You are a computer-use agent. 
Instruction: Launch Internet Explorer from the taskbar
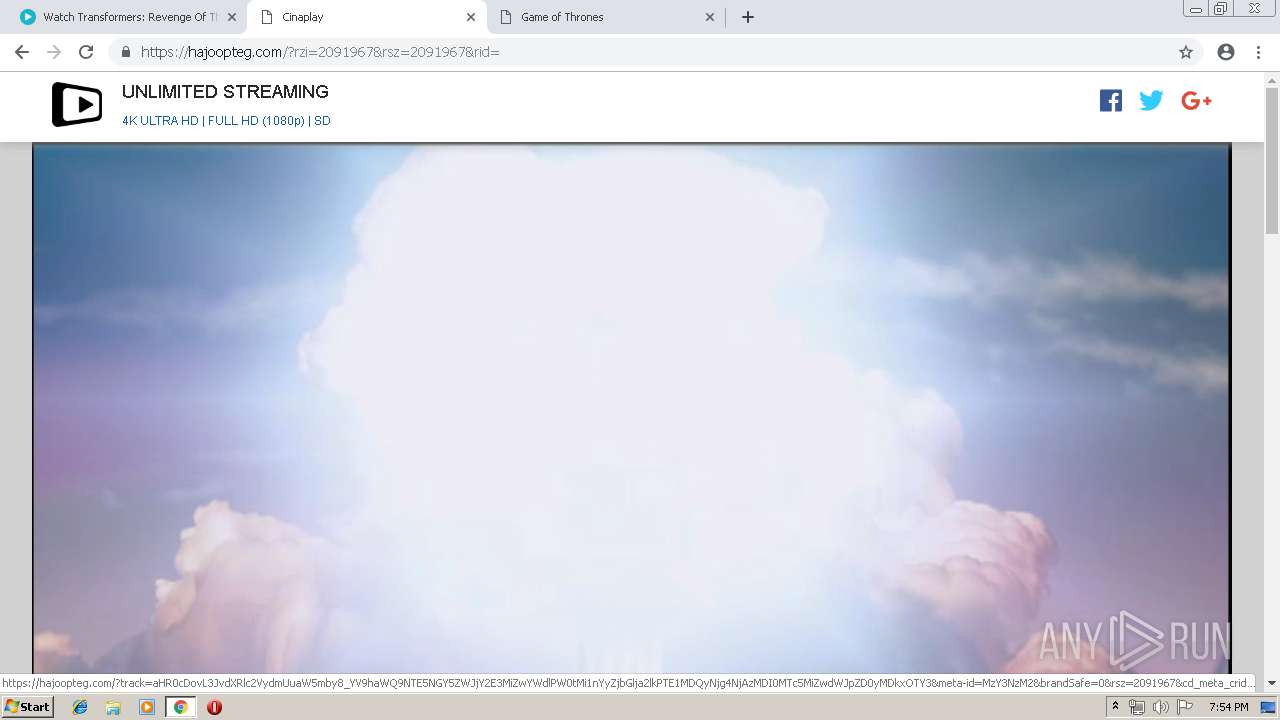[x=80, y=707]
